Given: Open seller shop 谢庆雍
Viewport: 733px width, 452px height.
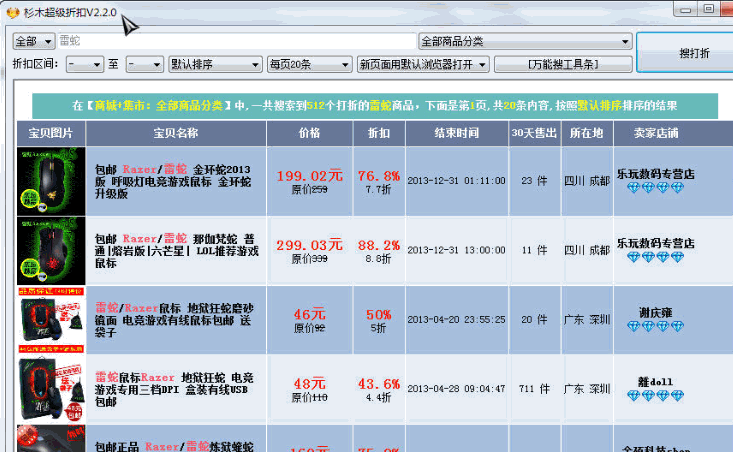Looking at the screenshot, I should [656, 313].
